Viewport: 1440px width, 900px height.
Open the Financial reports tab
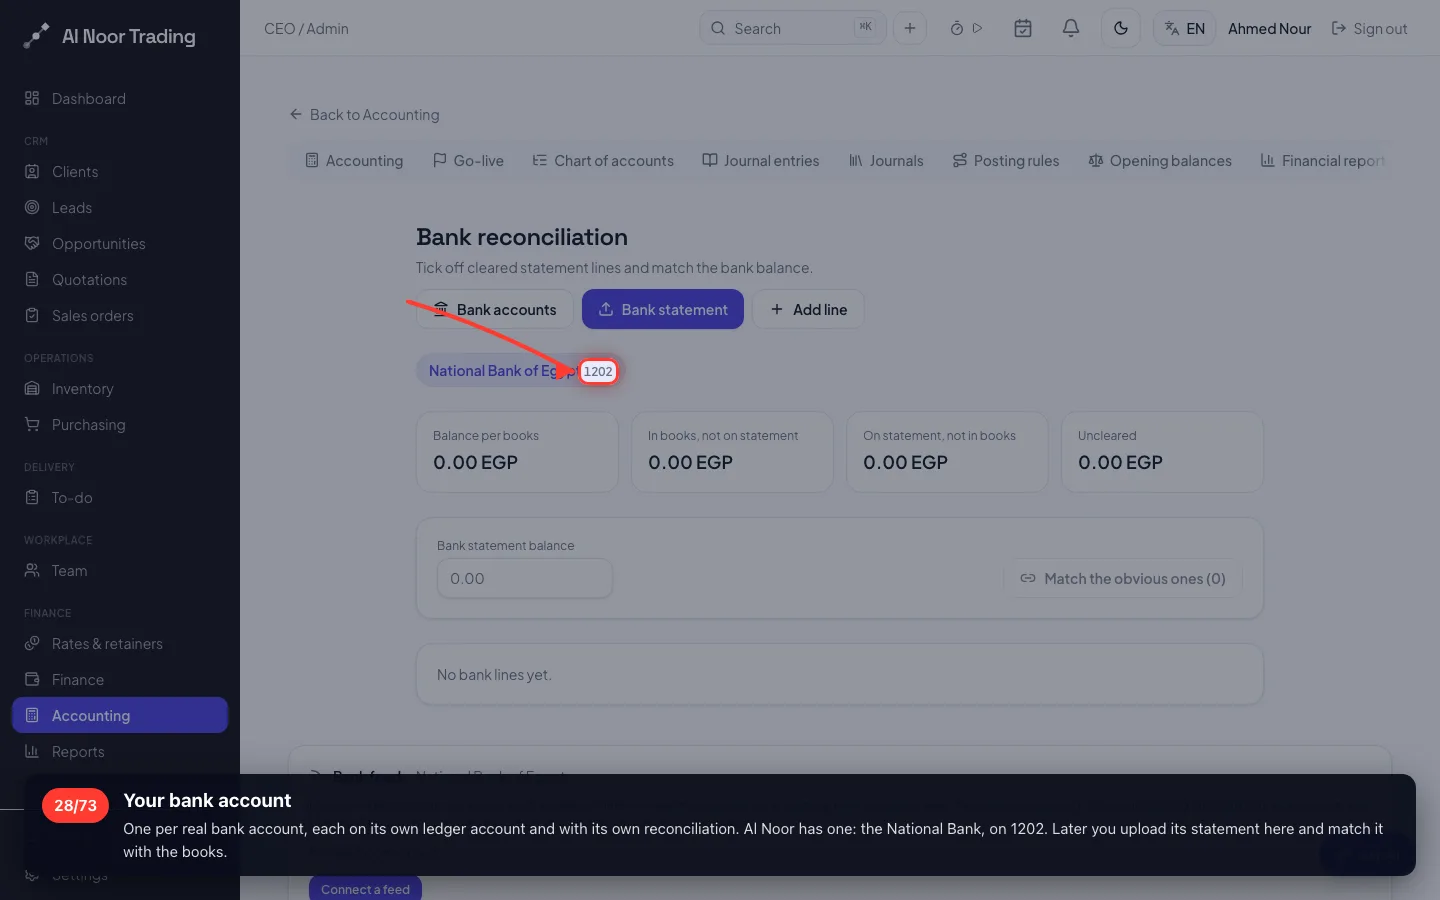tap(1322, 160)
